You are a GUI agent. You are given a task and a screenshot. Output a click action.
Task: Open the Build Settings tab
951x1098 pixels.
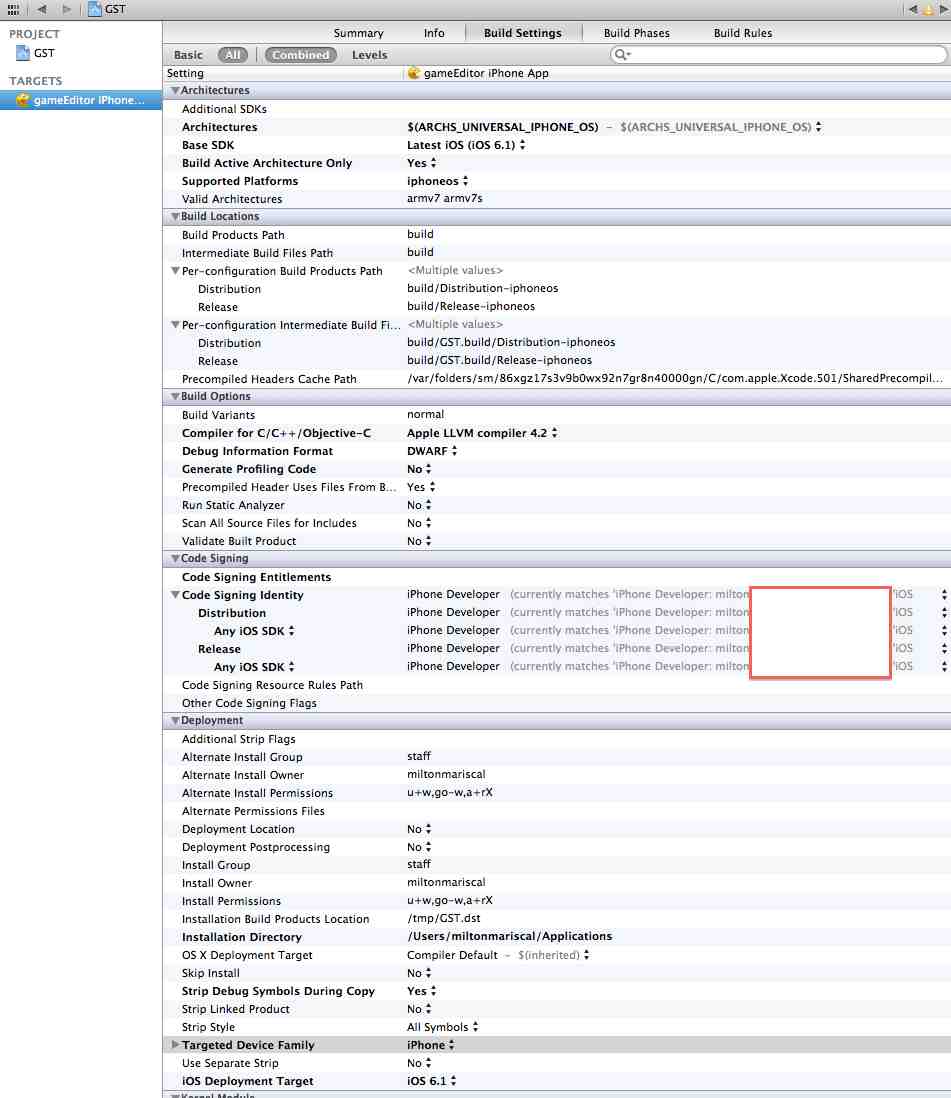[522, 33]
